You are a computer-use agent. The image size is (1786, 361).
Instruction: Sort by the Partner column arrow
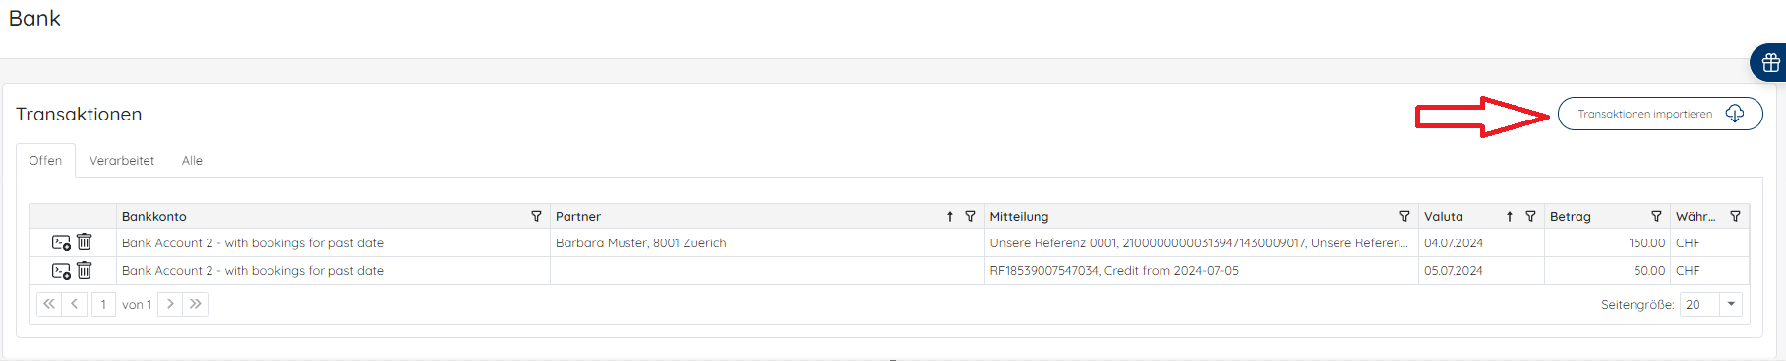coord(949,216)
